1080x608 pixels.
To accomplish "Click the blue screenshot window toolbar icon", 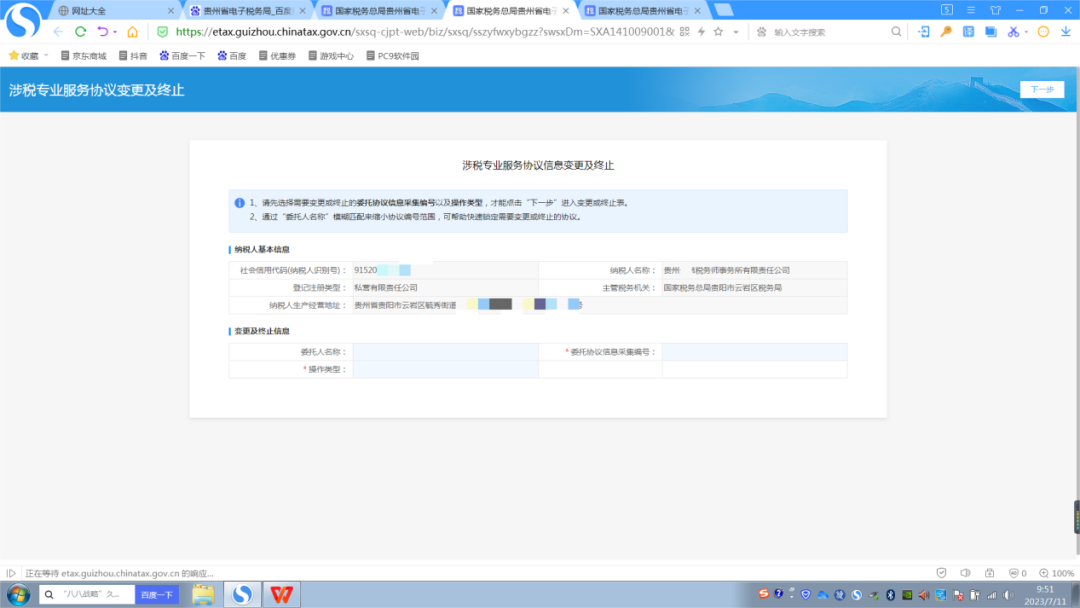I will pyautogui.click(x=990, y=32).
